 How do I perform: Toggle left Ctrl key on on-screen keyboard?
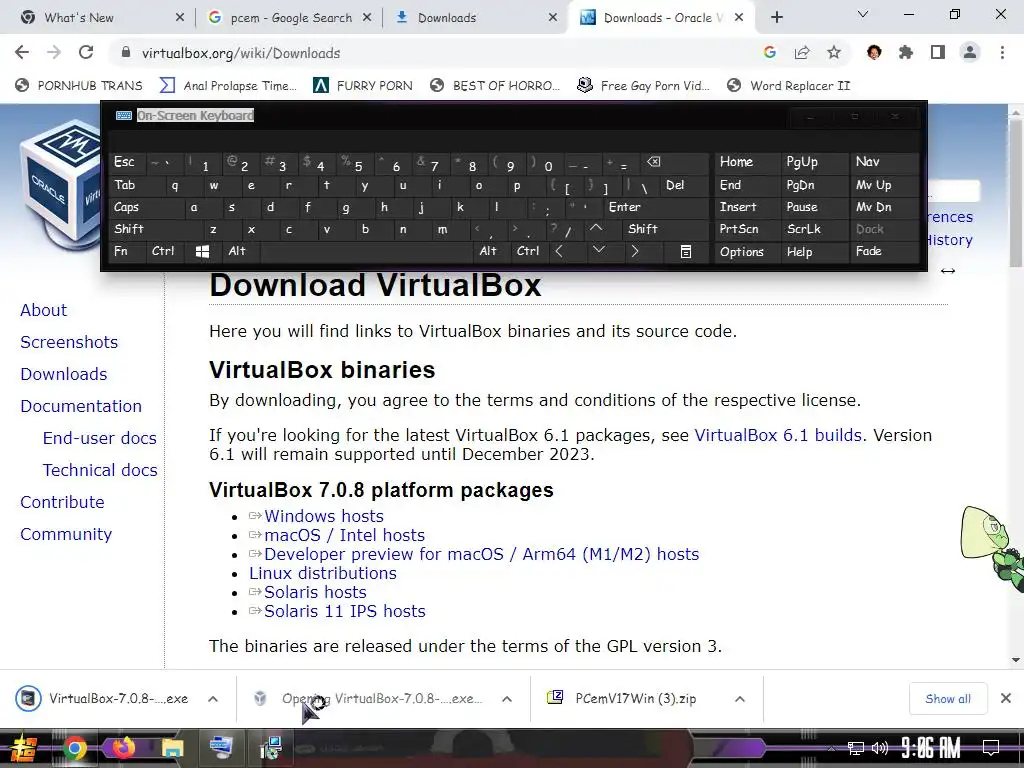click(x=163, y=251)
